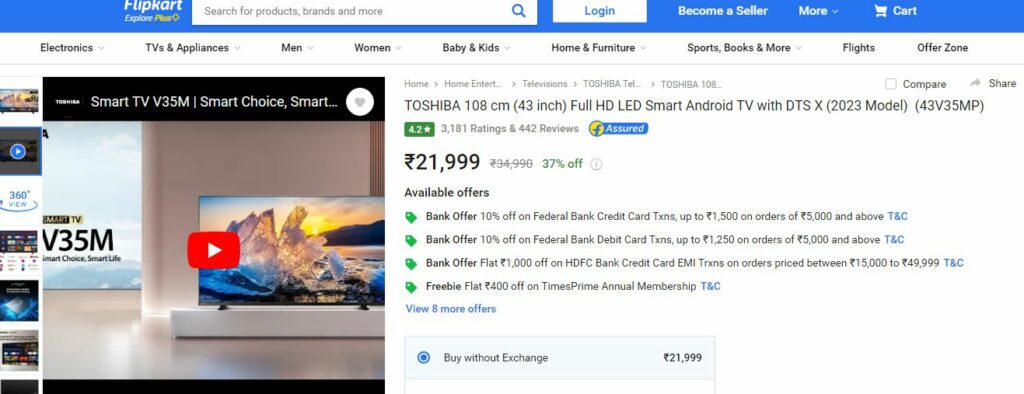Click the price info icon beside 37% off
This screenshot has height=394, width=1024.
tap(596, 164)
